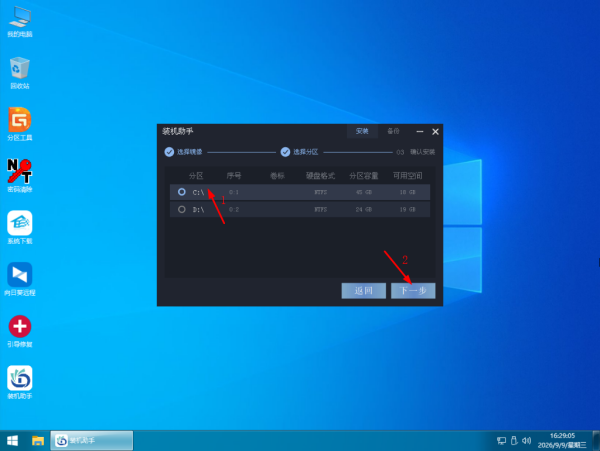Click the volume speaker tray icon

(527, 441)
